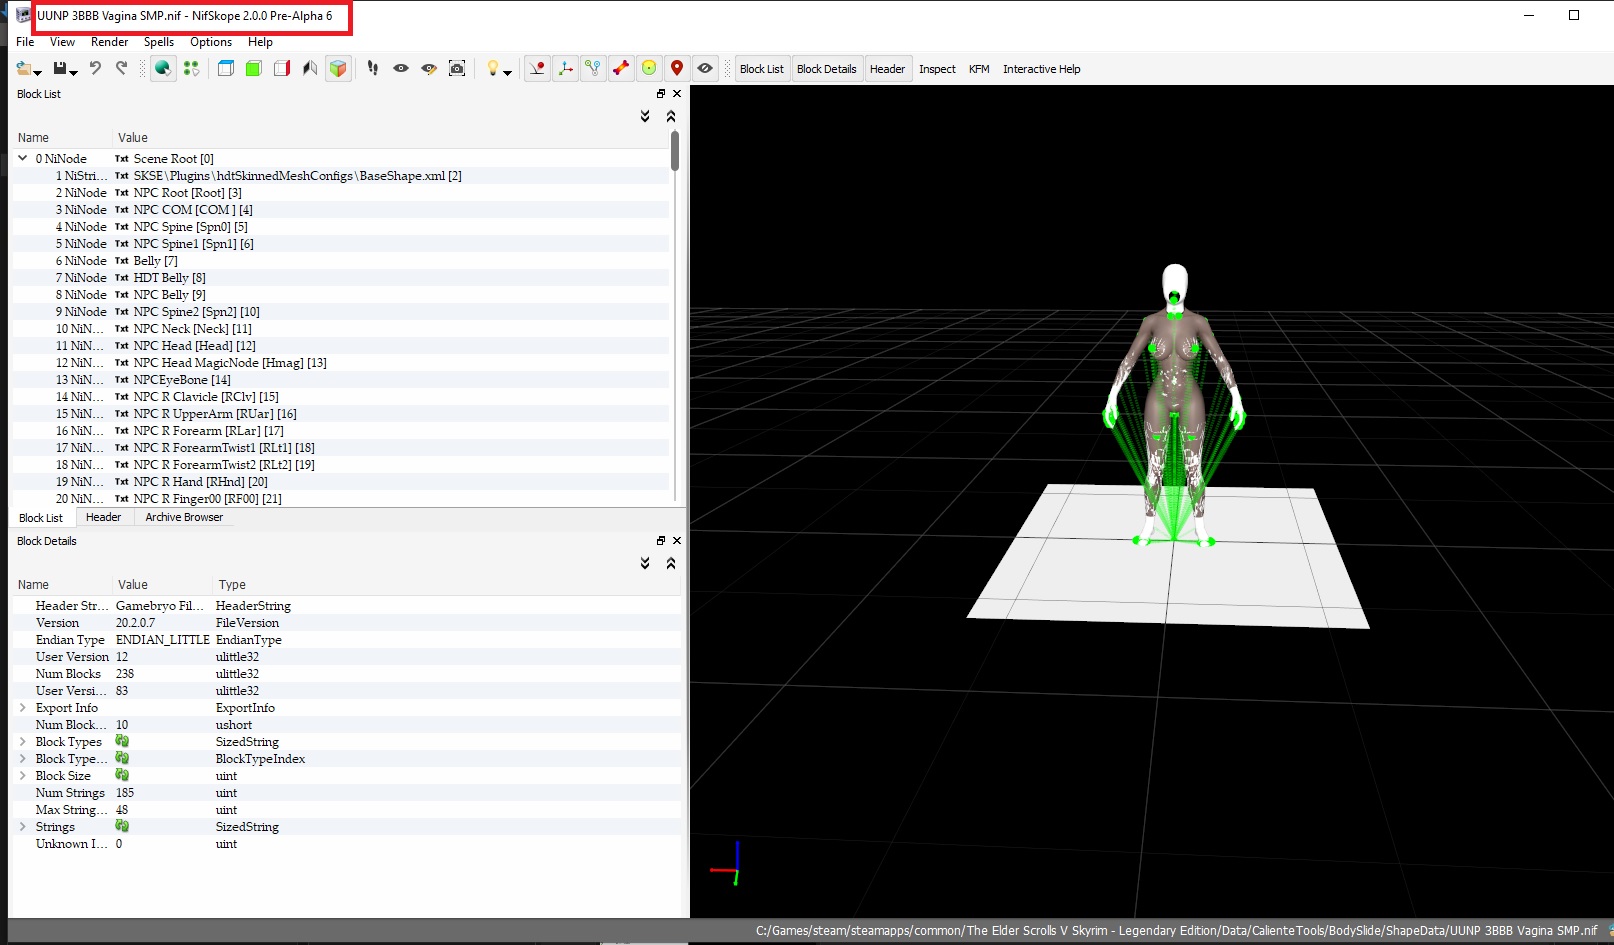Toggle Block List toolbar button
Screen dimensions: 1614x945
(x=762, y=69)
